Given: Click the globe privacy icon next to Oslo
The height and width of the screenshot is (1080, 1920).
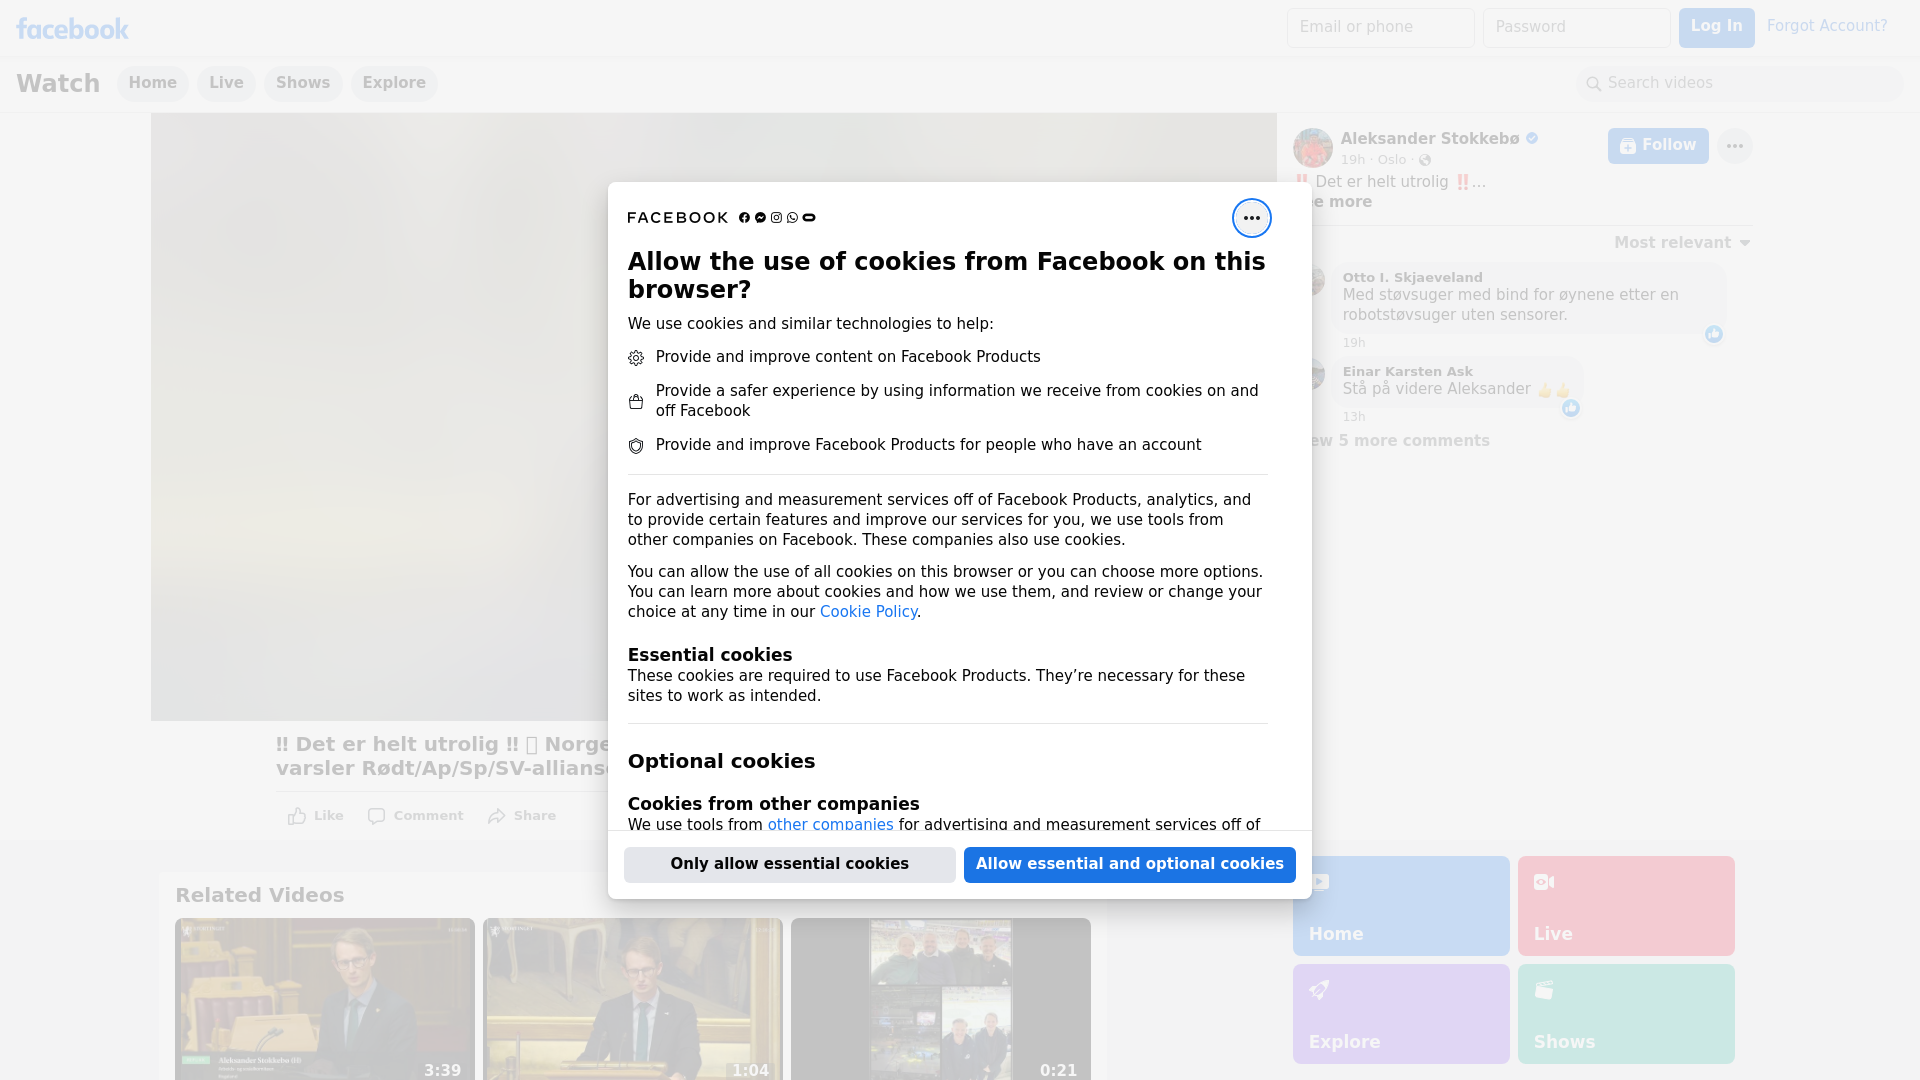Looking at the screenshot, I should pyautogui.click(x=1425, y=160).
